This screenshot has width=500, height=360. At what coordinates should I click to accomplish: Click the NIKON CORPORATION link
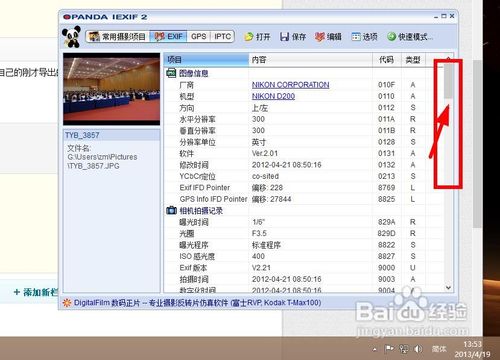[x=290, y=85]
